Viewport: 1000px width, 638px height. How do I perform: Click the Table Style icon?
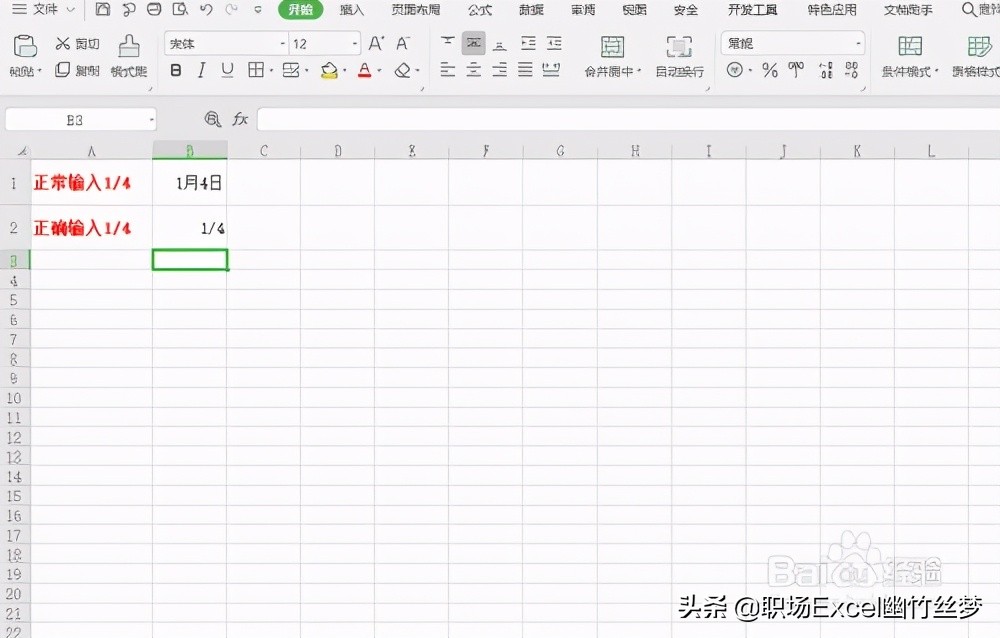click(980, 47)
